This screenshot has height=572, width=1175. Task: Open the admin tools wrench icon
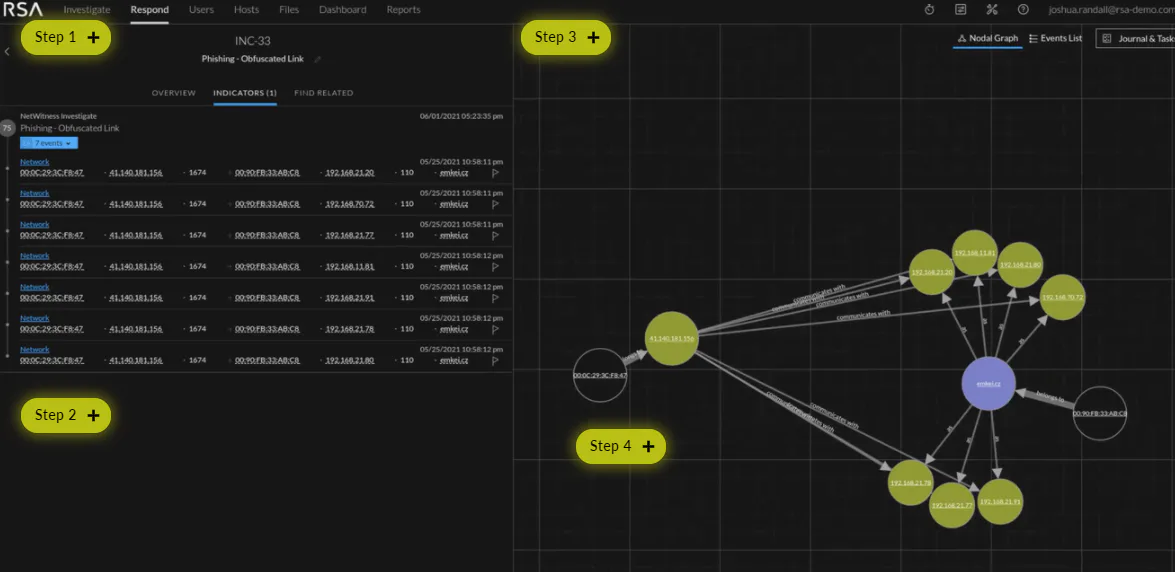(x=992, y=10)
